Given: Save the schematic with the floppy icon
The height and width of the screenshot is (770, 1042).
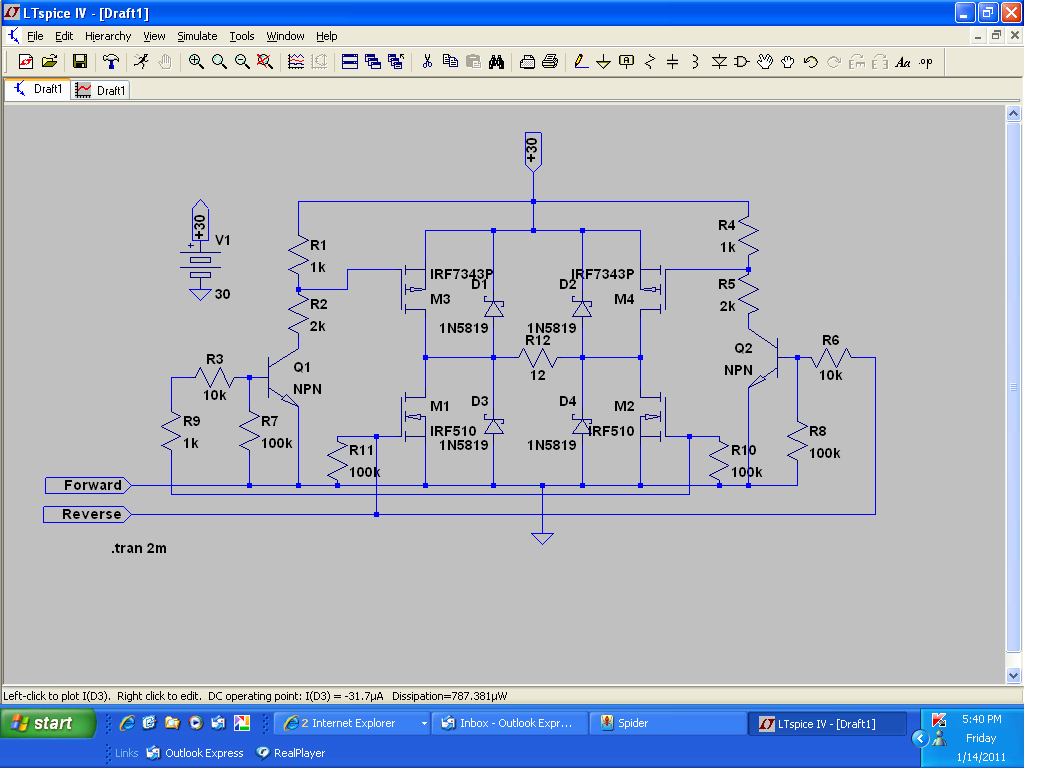Looking at the screenshot, I should pos(80,62).
